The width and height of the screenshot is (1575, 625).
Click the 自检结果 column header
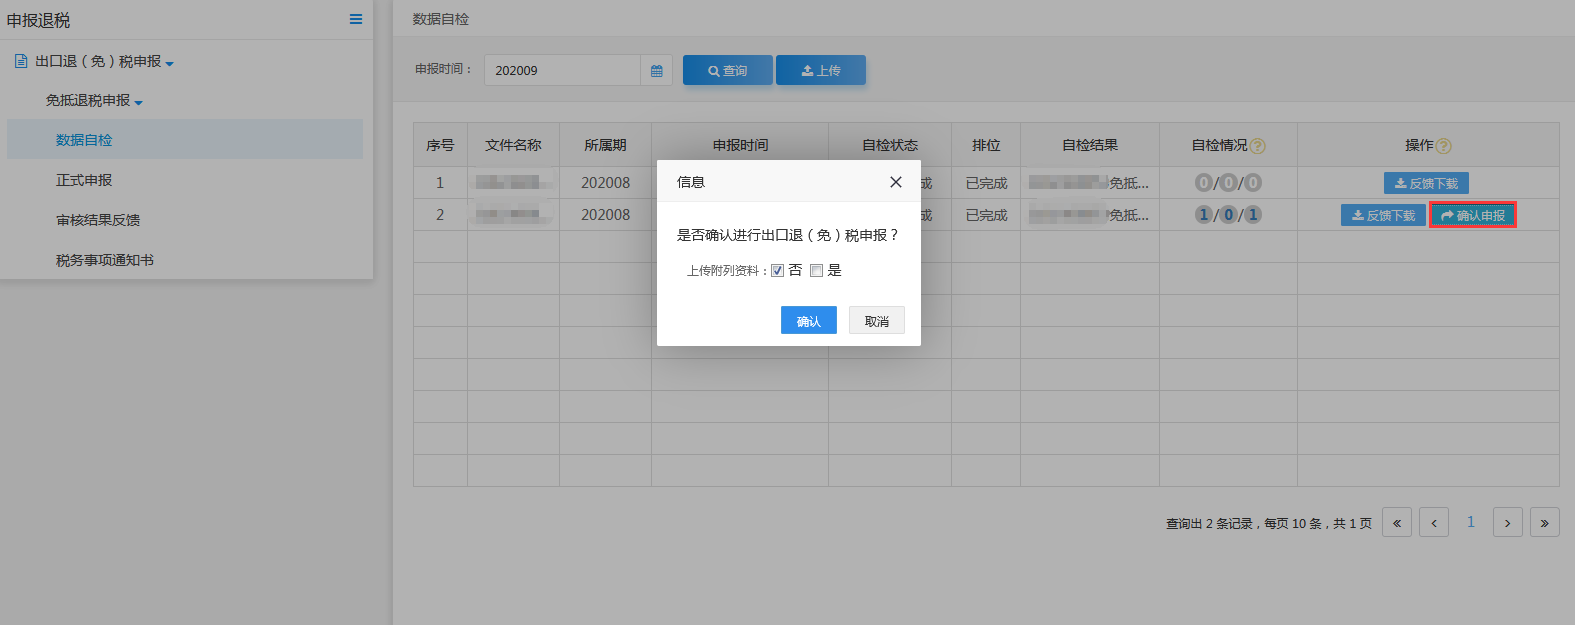(1090, 145)
